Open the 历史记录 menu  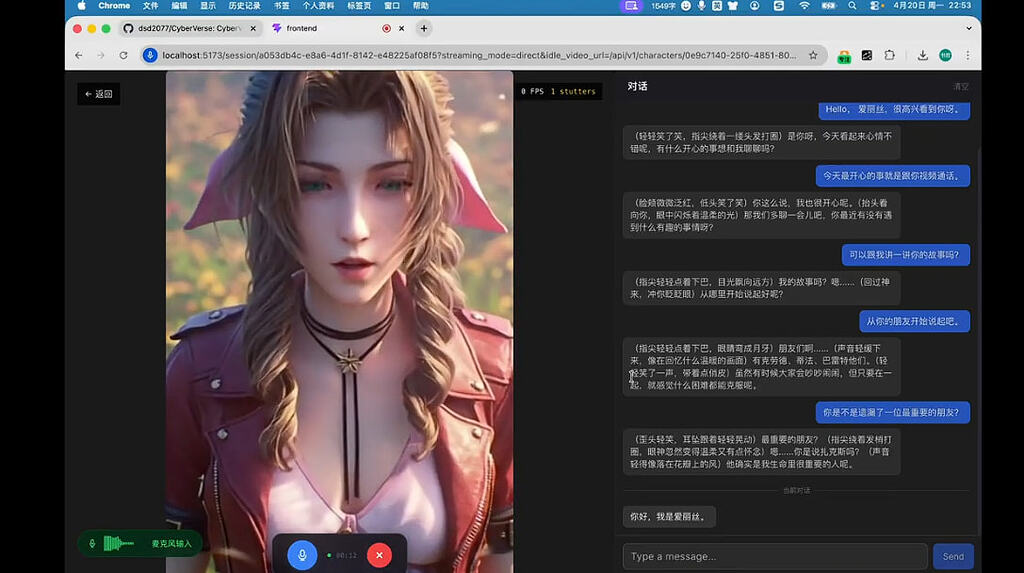(x=244, y=6)
